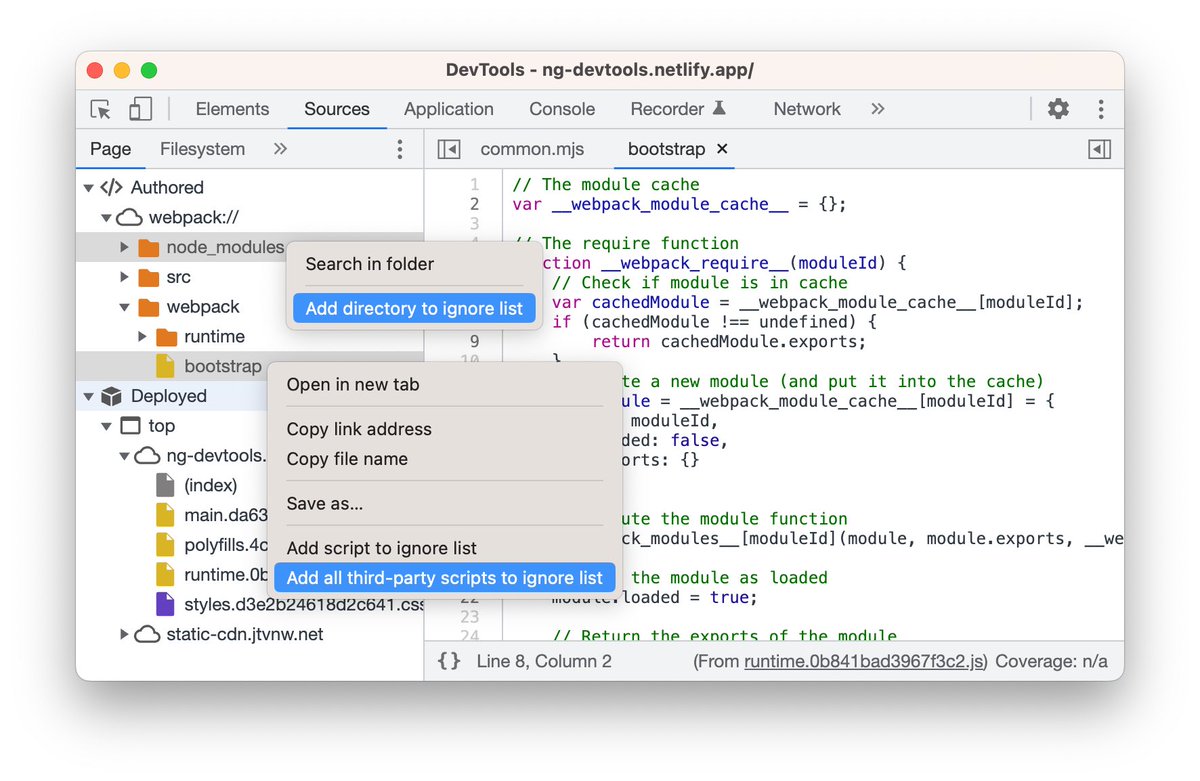
Task: Click the static-cdn.jtvnw.net cloud icon
Action: point(148,634)
